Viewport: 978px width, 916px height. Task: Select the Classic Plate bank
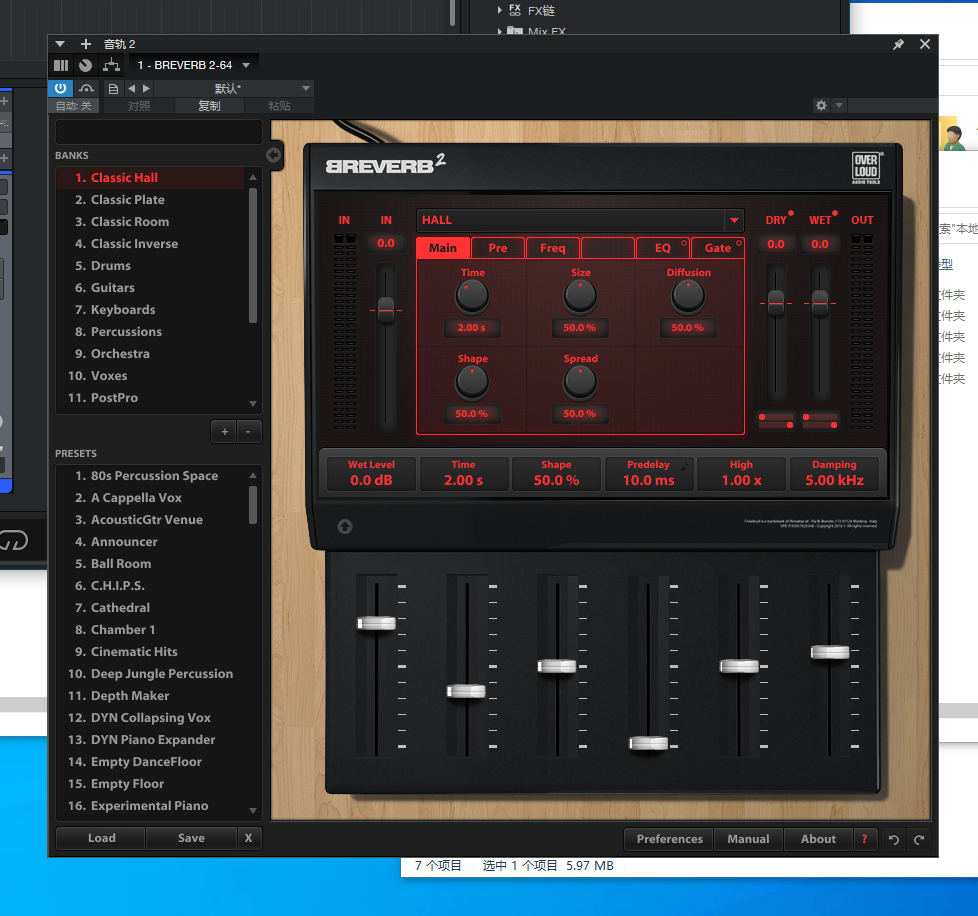150,200
